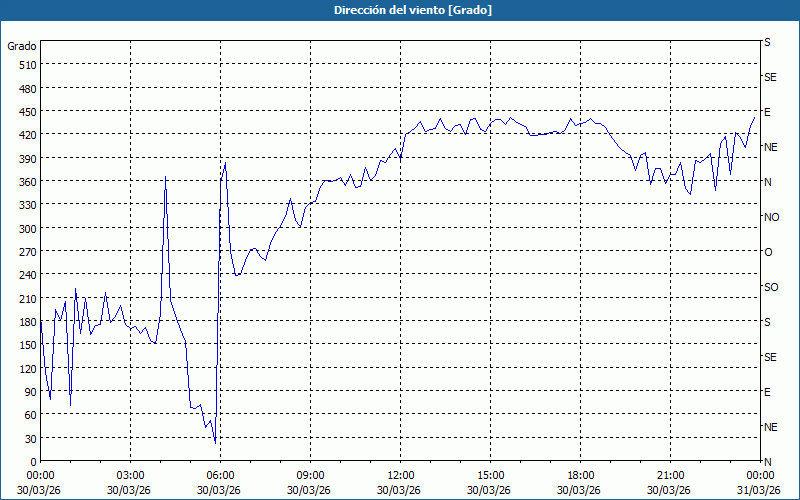This screenshot has height=500, width=800.
Task: Select the 18:00 time axis label
Action: click(580, 475)
